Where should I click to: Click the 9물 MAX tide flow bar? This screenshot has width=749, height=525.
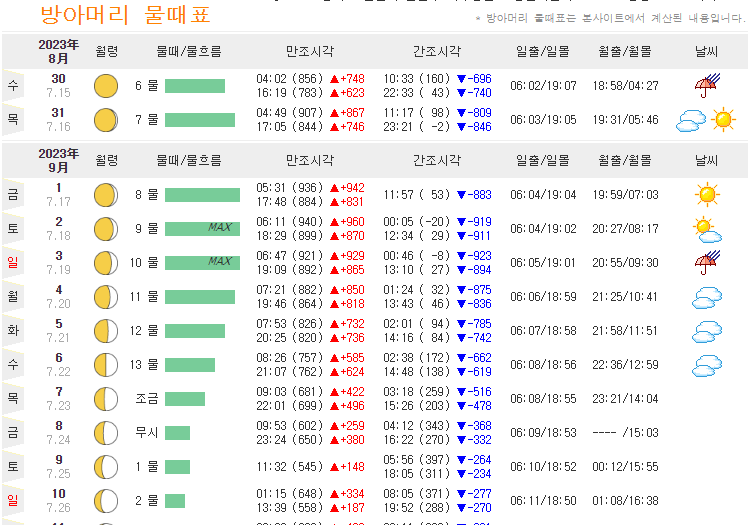point(203,229)
